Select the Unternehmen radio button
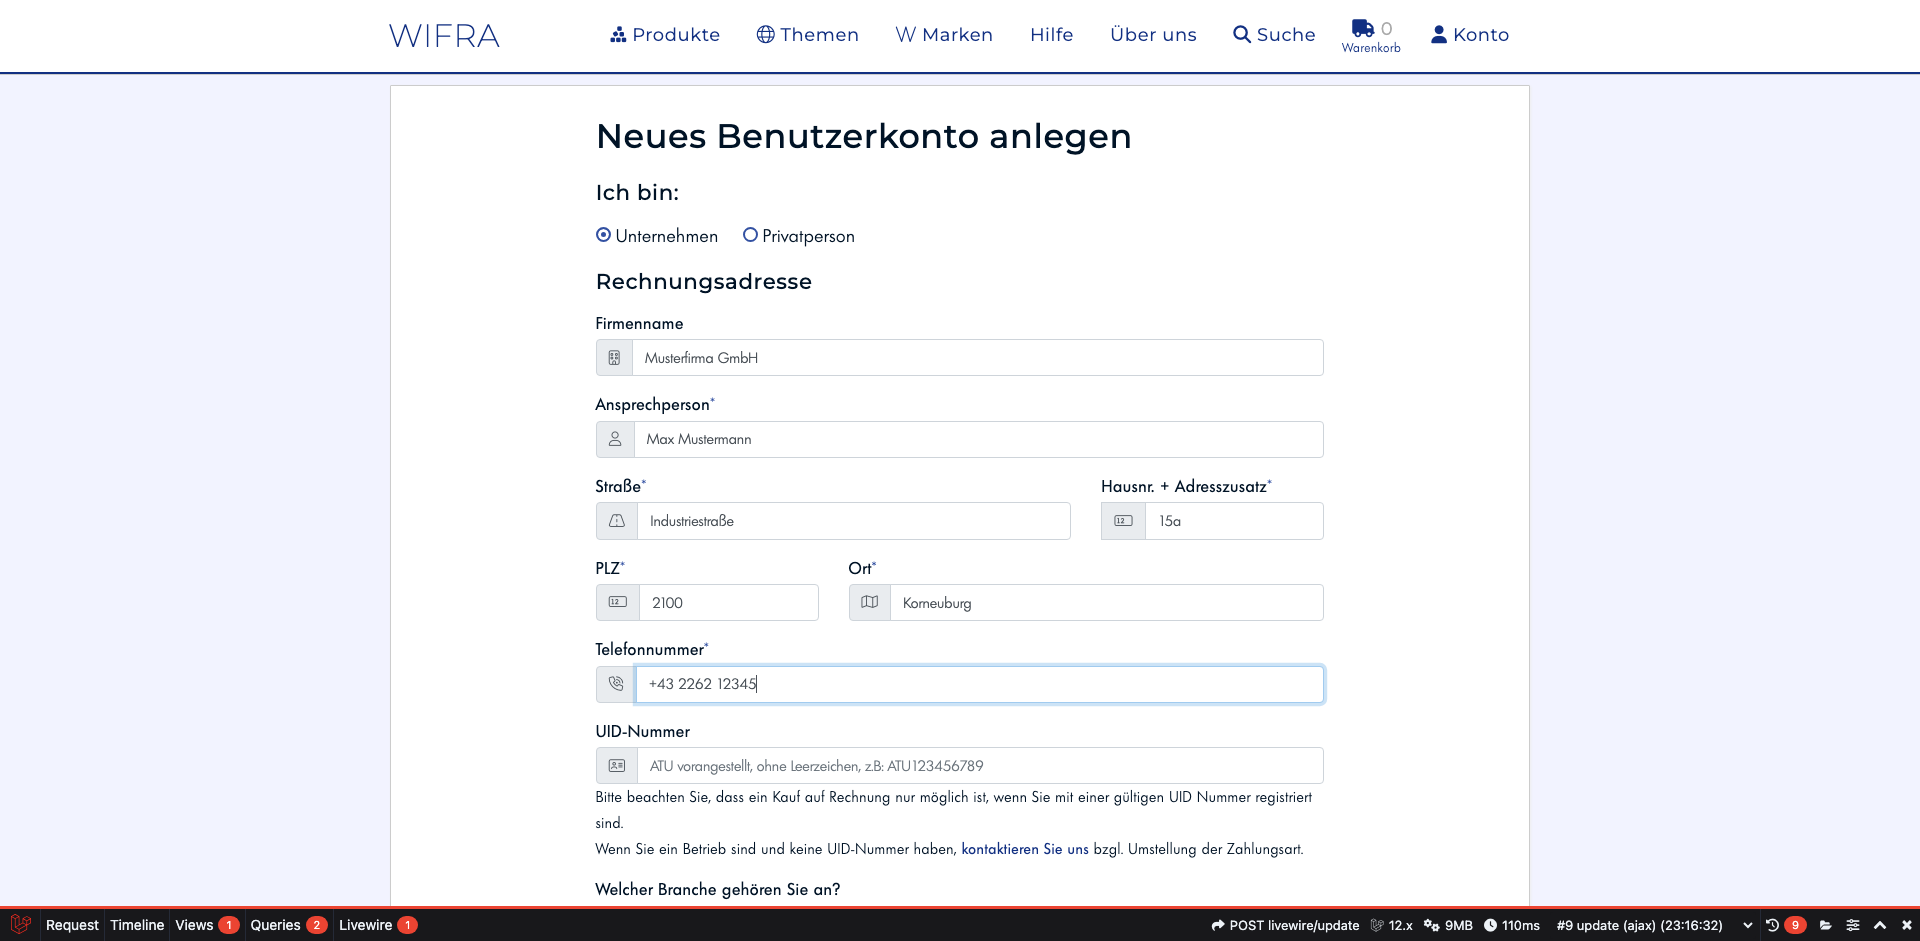The height and width of the screenshot is (941, 1920). pyautogui.click(x=603, y=235)
